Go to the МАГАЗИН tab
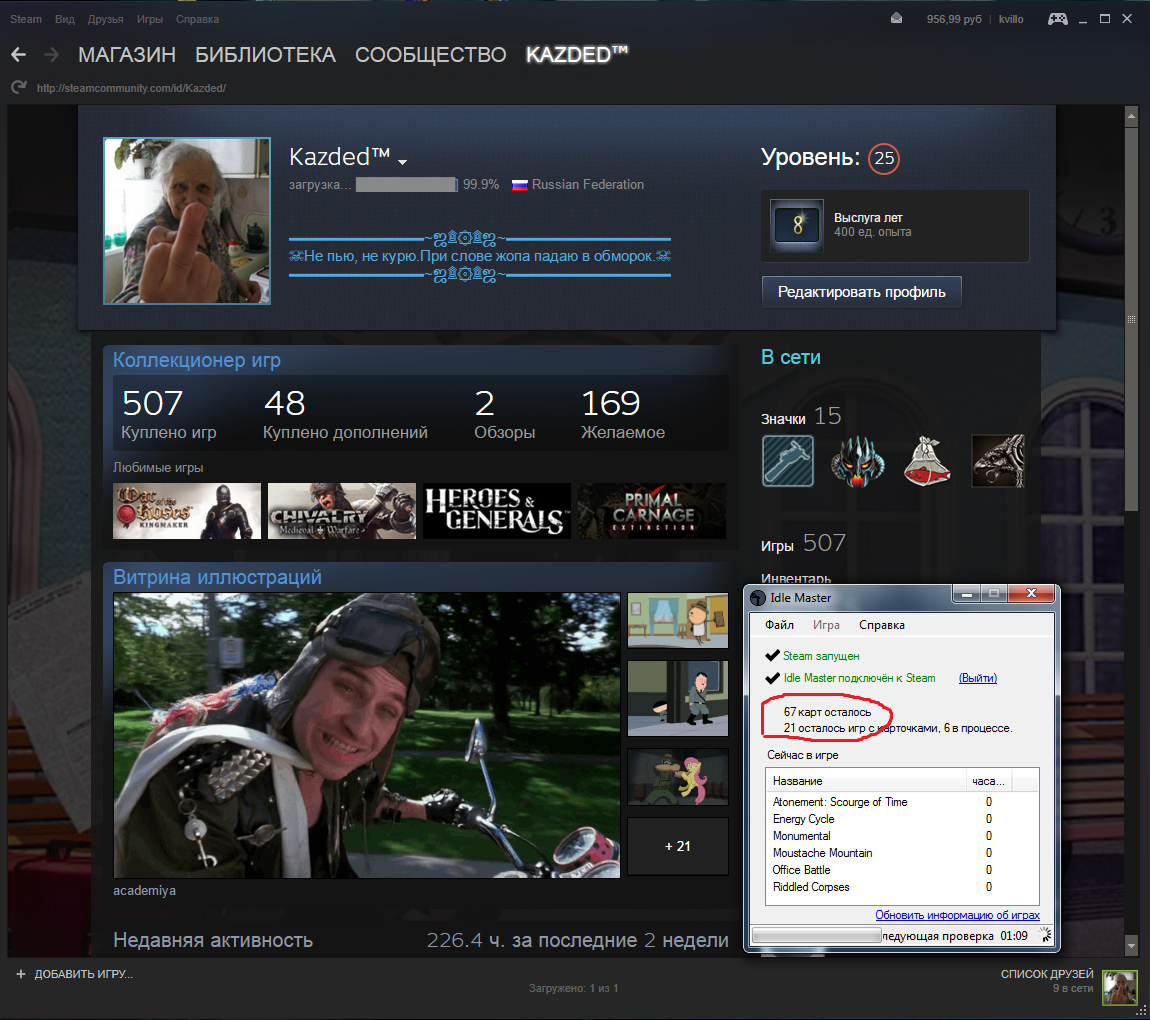The width and height of the screenshot is (1150, 1020). click(127, 55)
